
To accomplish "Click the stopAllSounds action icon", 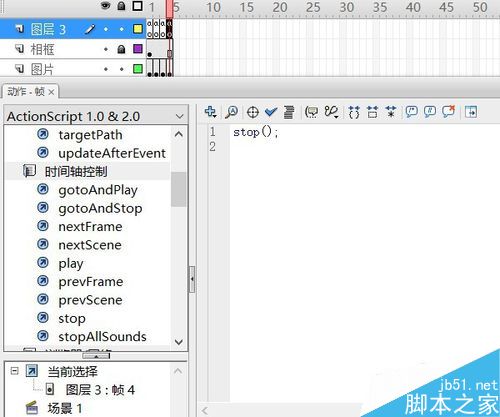I will click(43, 336).
